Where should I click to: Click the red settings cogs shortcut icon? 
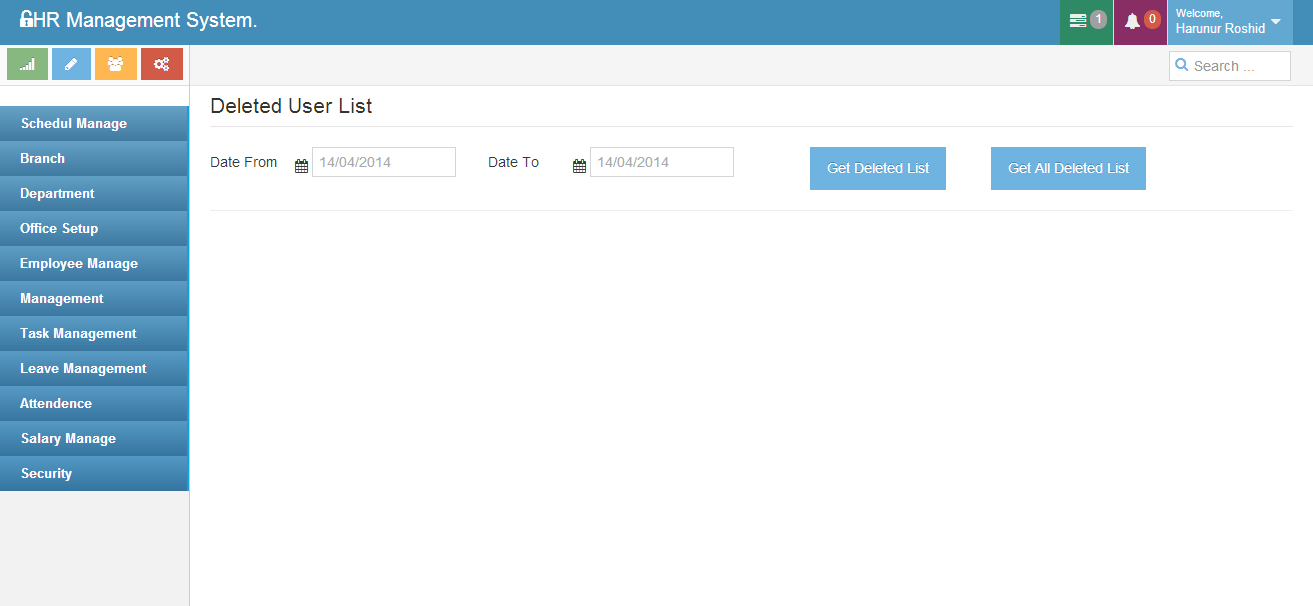pyautogui.click(x=161, y=64)
